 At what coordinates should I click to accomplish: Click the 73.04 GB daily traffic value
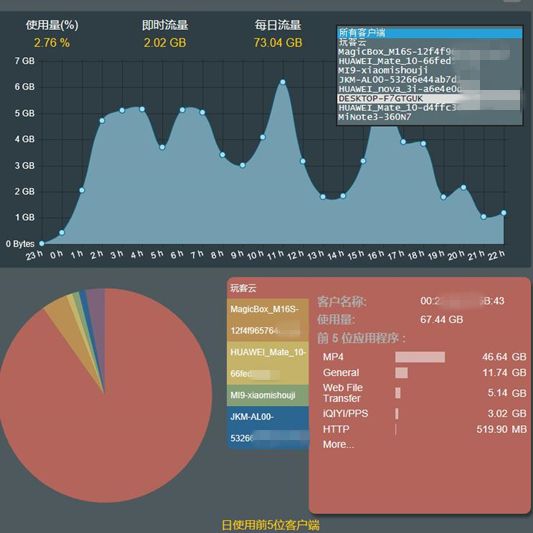pos(278,43)
